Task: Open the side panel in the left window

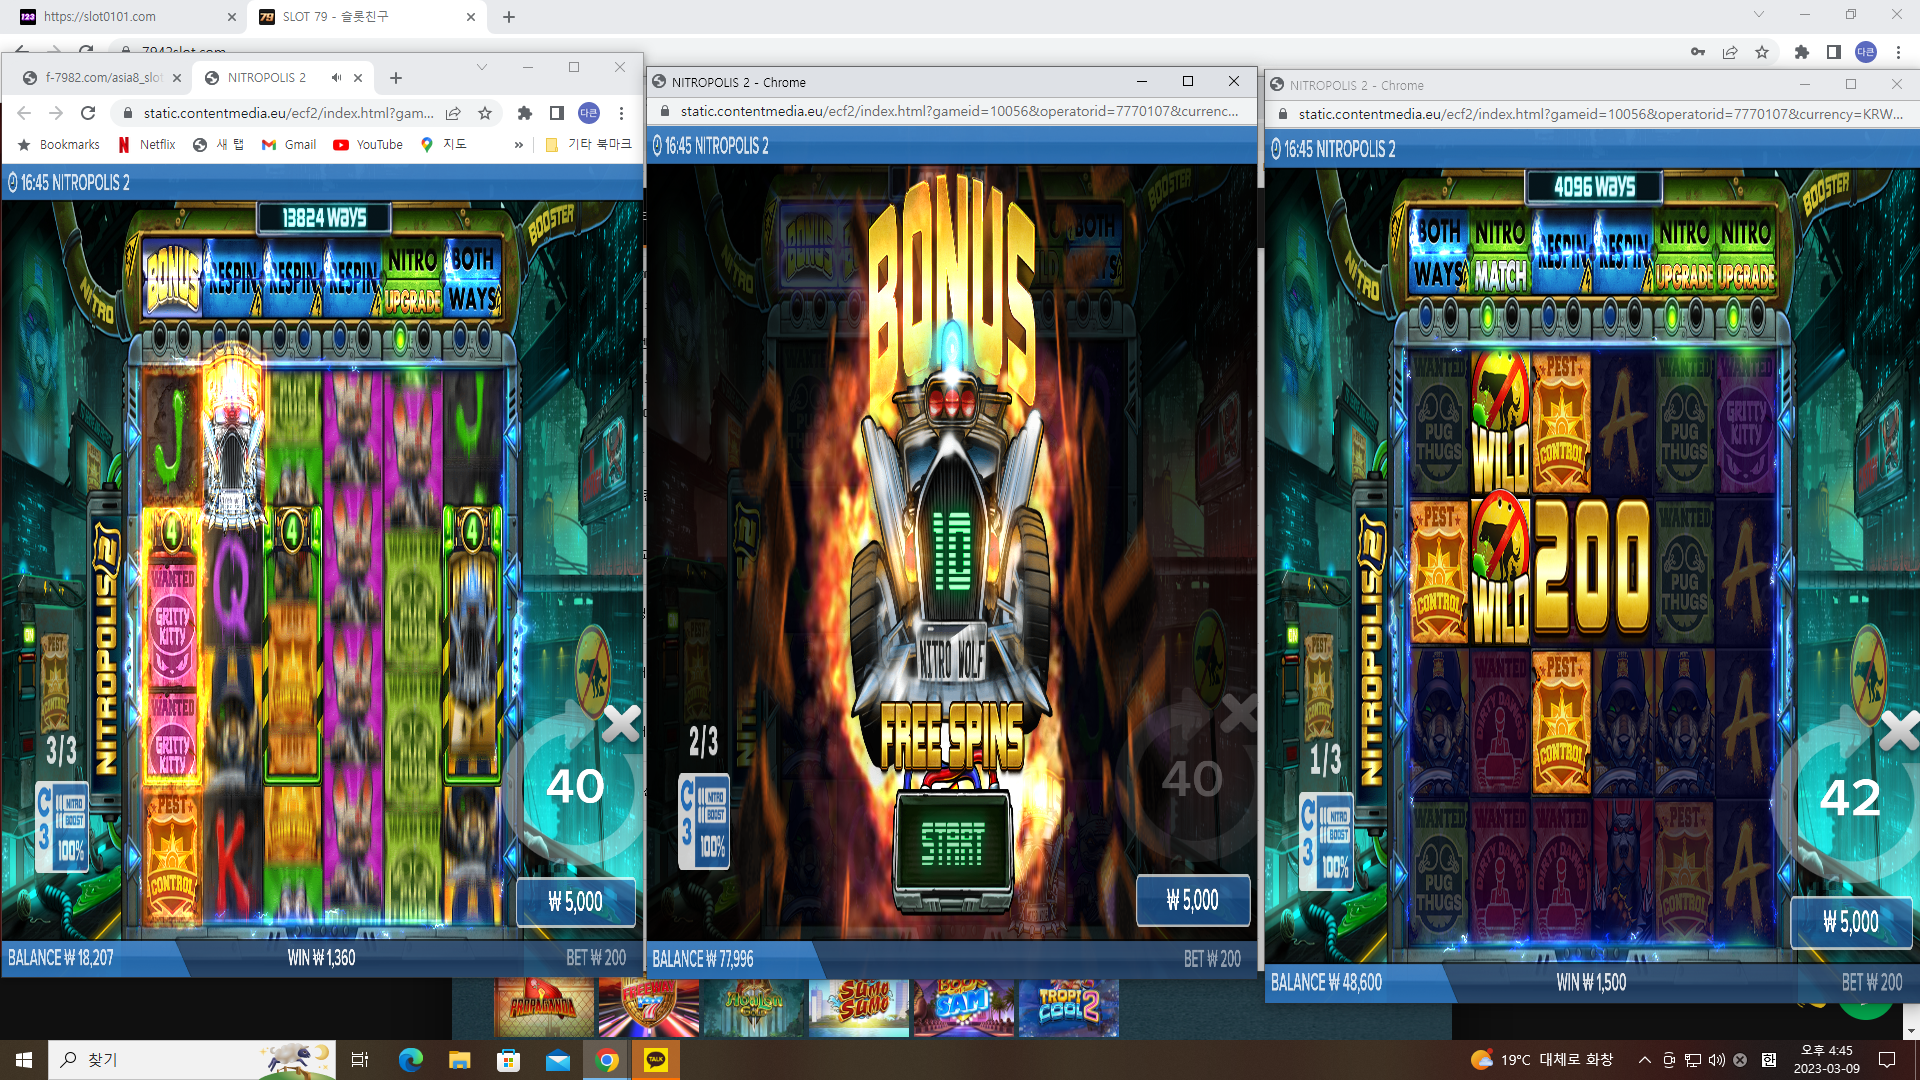Action: pyautogui.click(x=557, y=113)
